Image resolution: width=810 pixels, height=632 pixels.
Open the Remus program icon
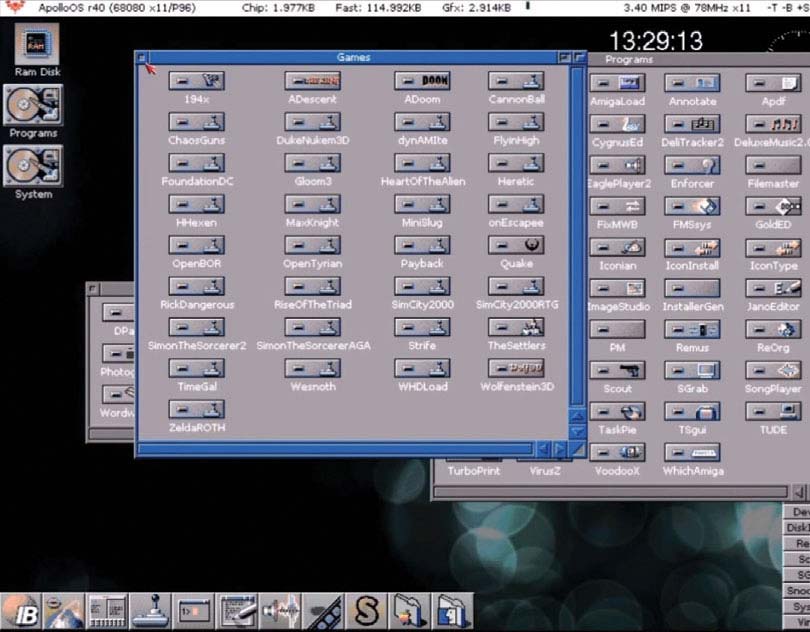point(692,330)
